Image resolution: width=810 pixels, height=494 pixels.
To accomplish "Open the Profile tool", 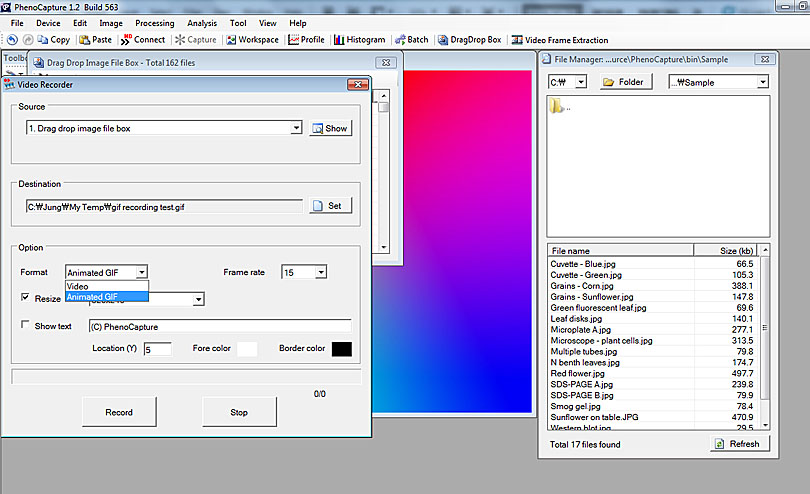I will [x=306, y=40].
